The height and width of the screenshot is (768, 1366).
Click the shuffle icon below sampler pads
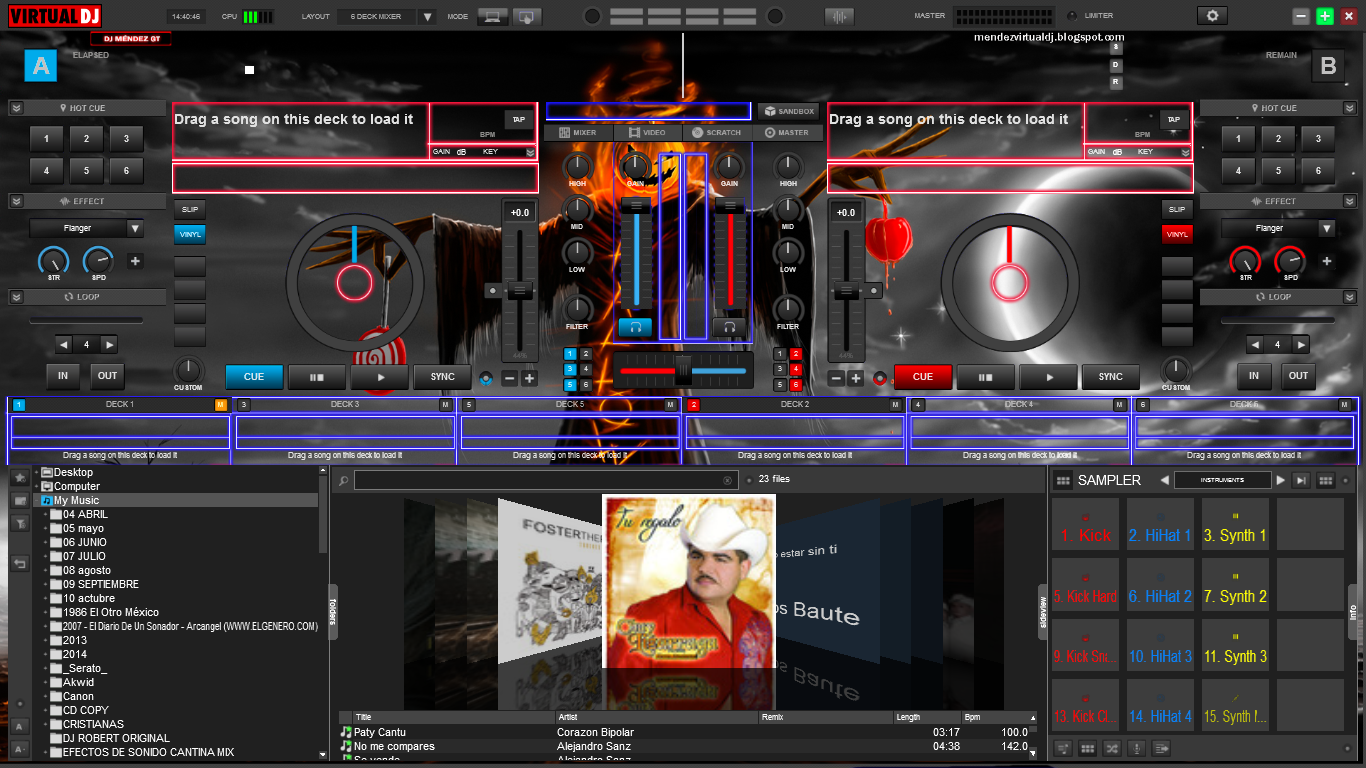click(1112, 748)
